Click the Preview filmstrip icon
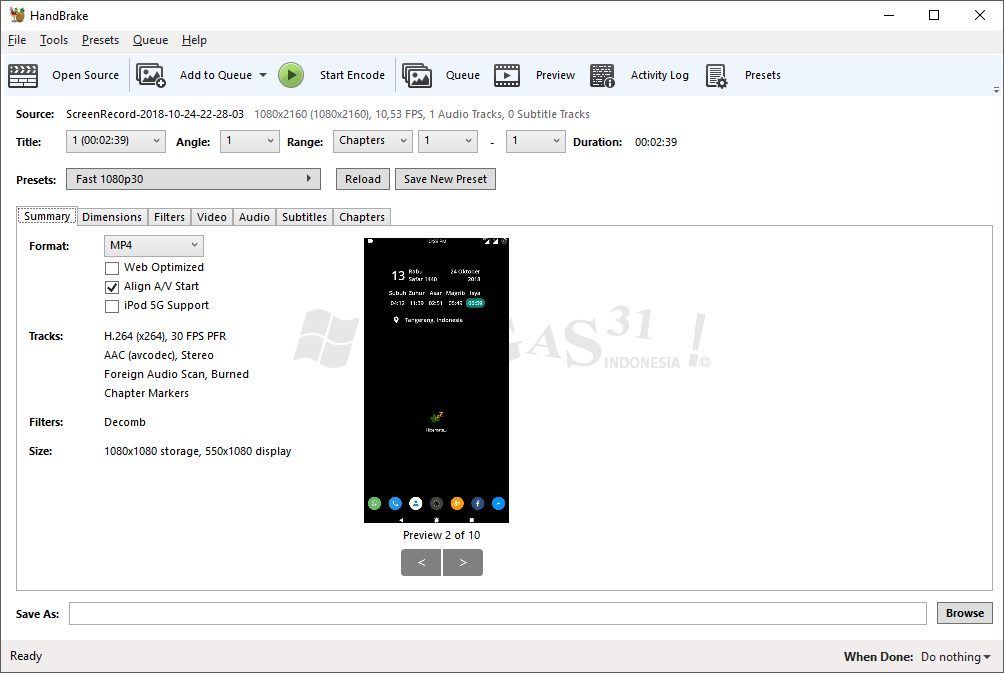 [506, 76]
